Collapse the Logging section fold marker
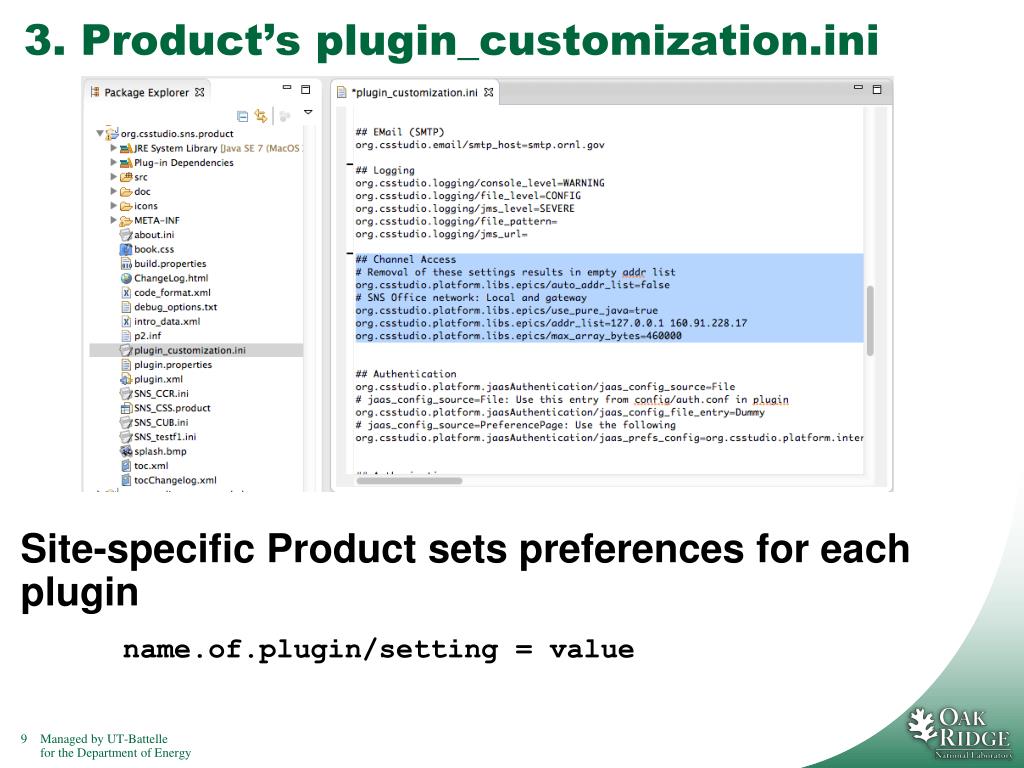The image size is (1024, 768). pyautogui.click(x=349, y=165)
